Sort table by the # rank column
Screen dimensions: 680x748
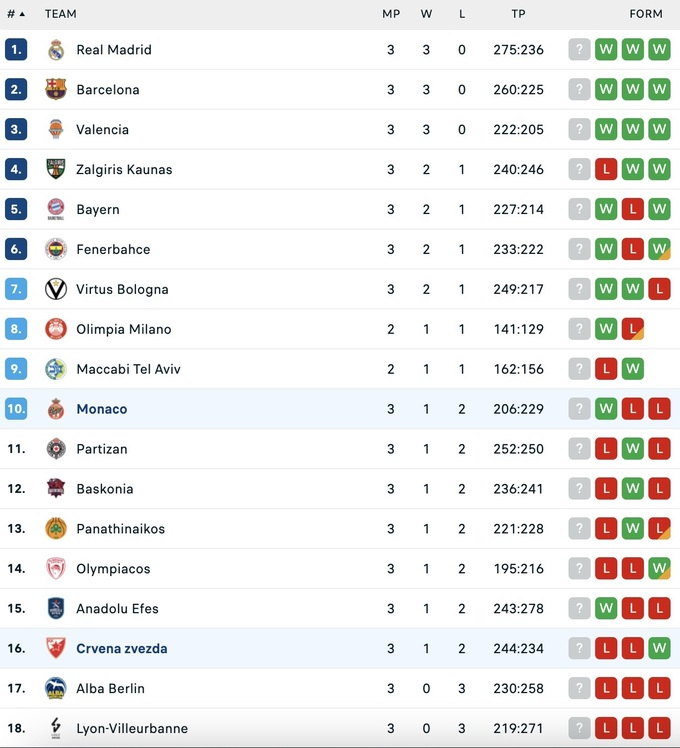coord(16,14)
